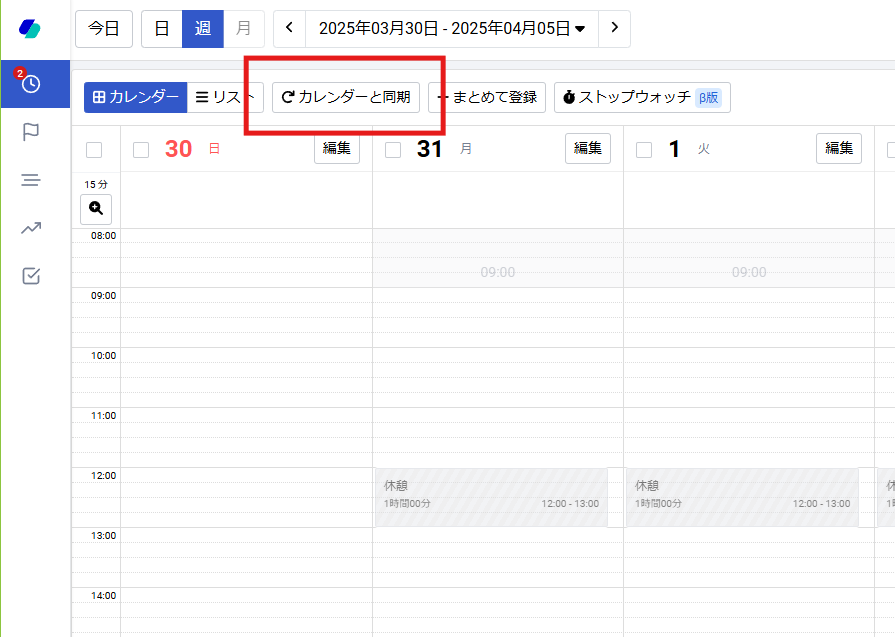The width and height of the screenshot is (895, 637).
Task: Open the clock time-tracking sidebar icon
Action: 31,84
